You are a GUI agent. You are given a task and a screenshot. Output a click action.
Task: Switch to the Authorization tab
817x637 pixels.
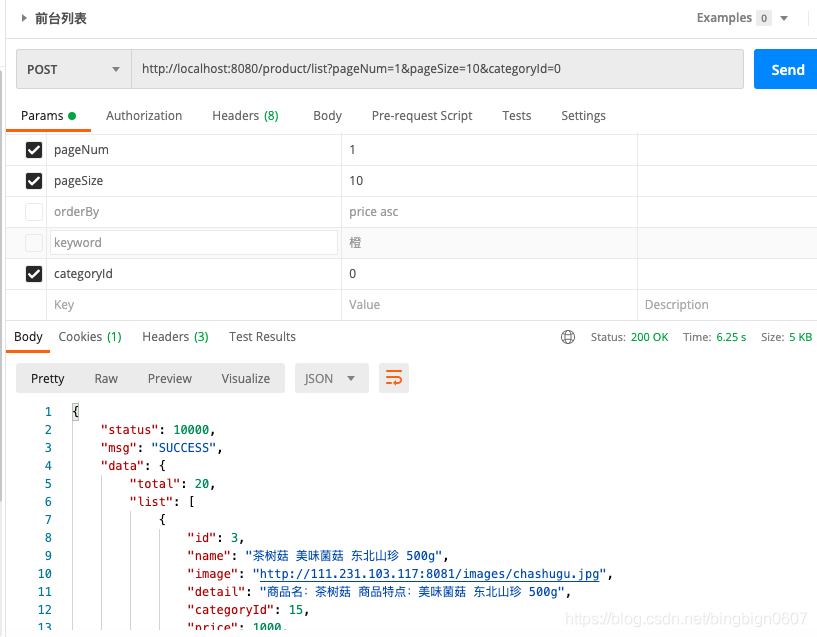(144, 116)
